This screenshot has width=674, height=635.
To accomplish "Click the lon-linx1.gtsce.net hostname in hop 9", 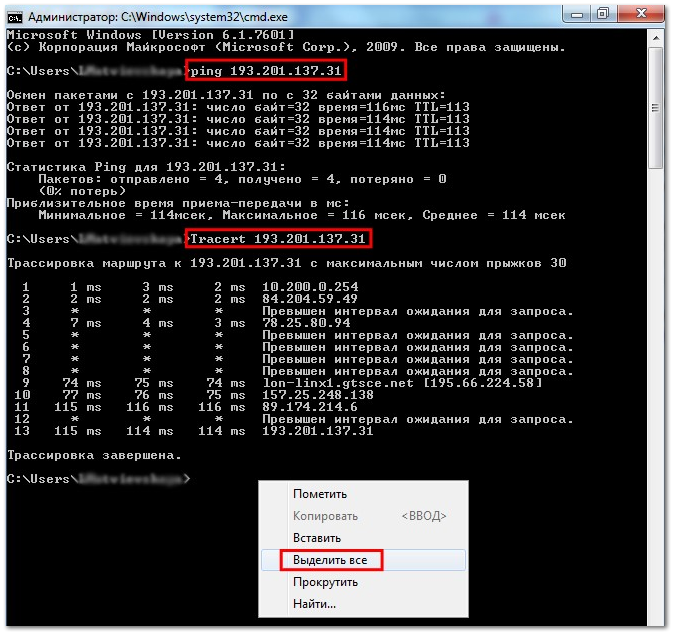I will [338, 383].
